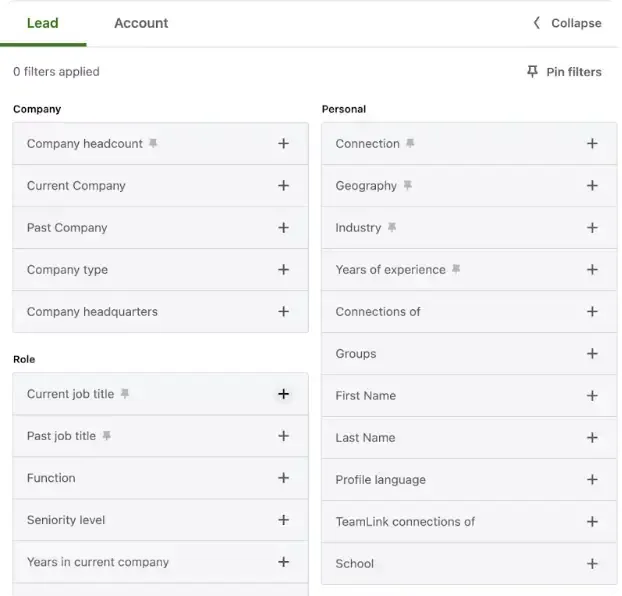Collapse the filters panel
This screenshot has width=622, height=596.
567,23
